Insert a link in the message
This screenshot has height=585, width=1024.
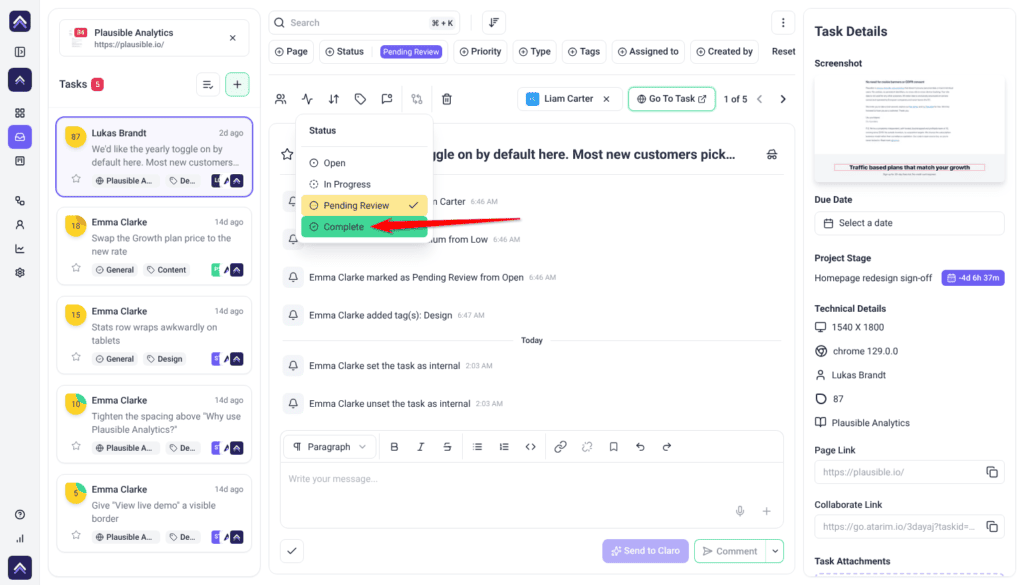[x=560, y=447]
